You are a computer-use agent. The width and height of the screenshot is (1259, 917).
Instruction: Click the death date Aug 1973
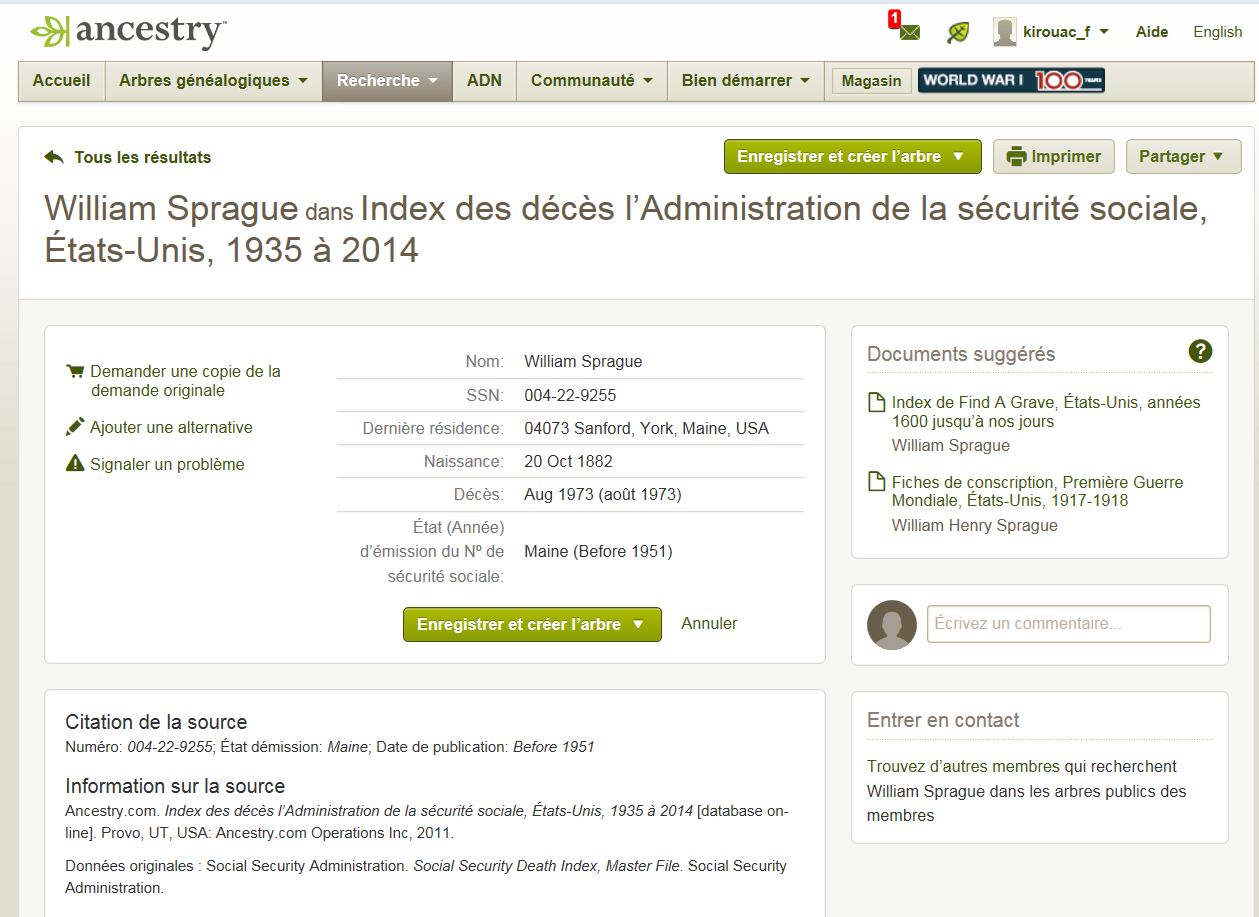click(x=602, y=495)
